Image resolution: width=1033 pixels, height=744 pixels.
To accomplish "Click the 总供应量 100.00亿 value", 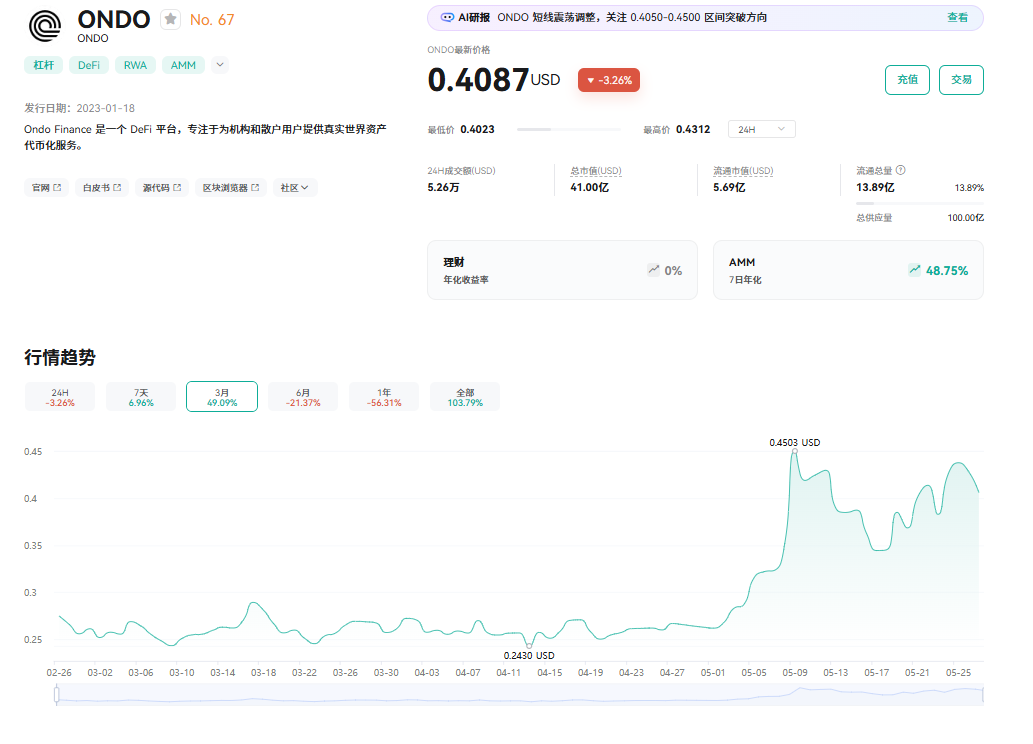I will tap(966, 217).
